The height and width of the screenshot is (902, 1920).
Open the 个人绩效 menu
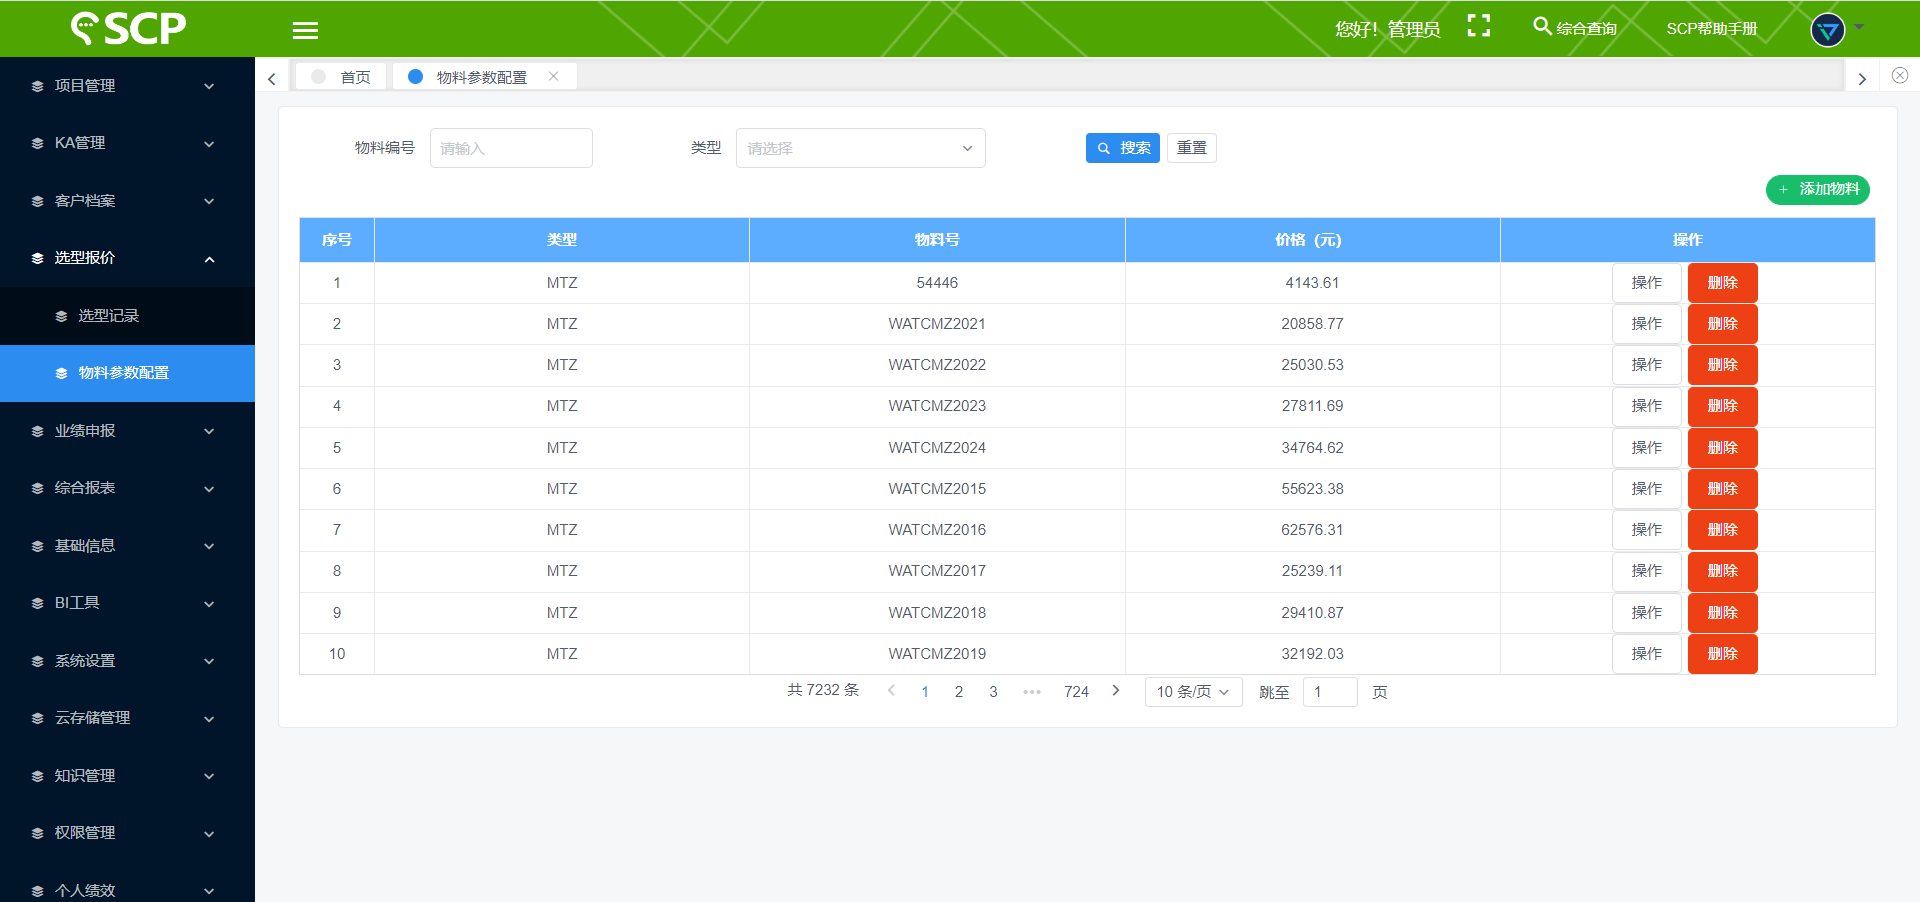[x=127, y=889]
